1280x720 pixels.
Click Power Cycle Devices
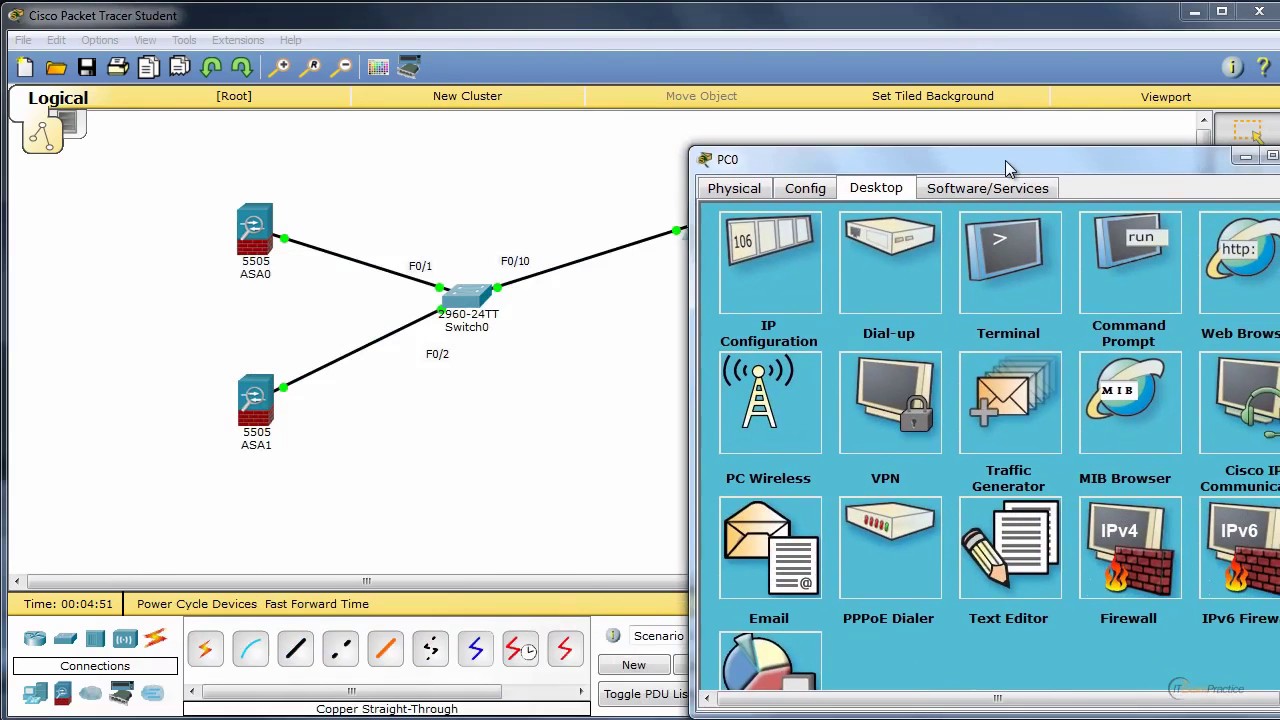click(x=197, y=604)
